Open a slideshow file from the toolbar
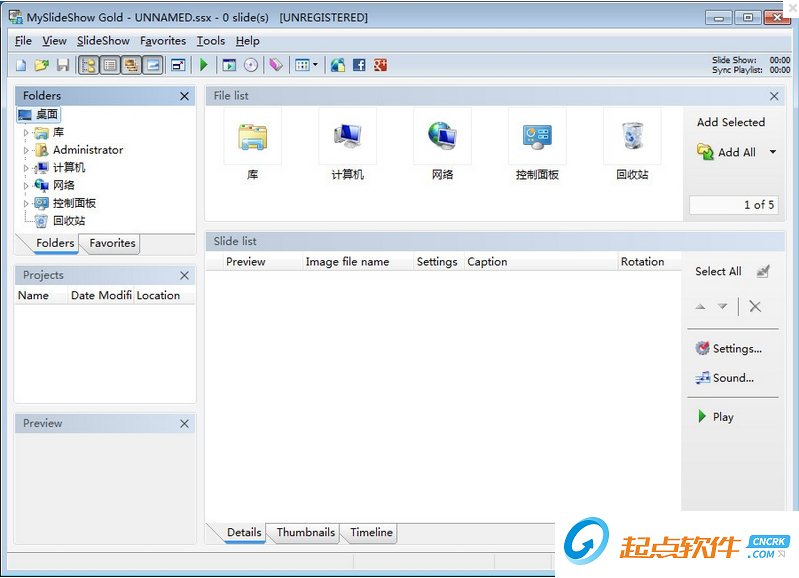The height and width of the screenshot is (578, 799). (42, 65)
